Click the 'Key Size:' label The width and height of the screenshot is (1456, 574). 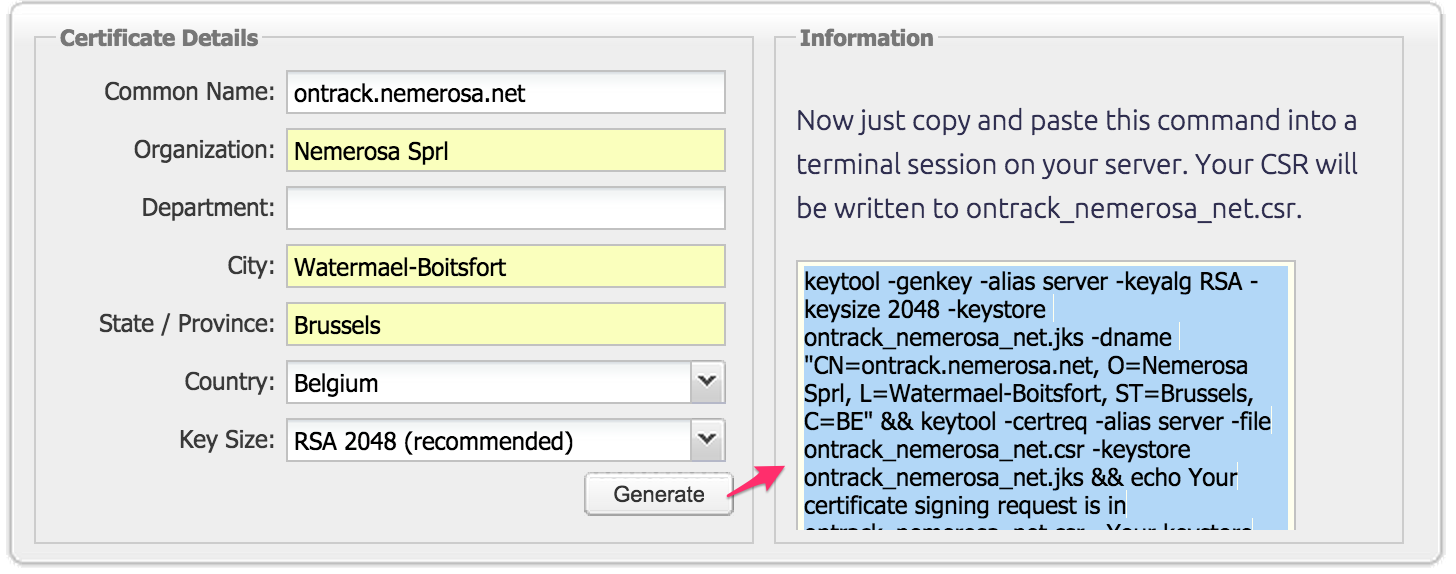(x=227, y=440)
